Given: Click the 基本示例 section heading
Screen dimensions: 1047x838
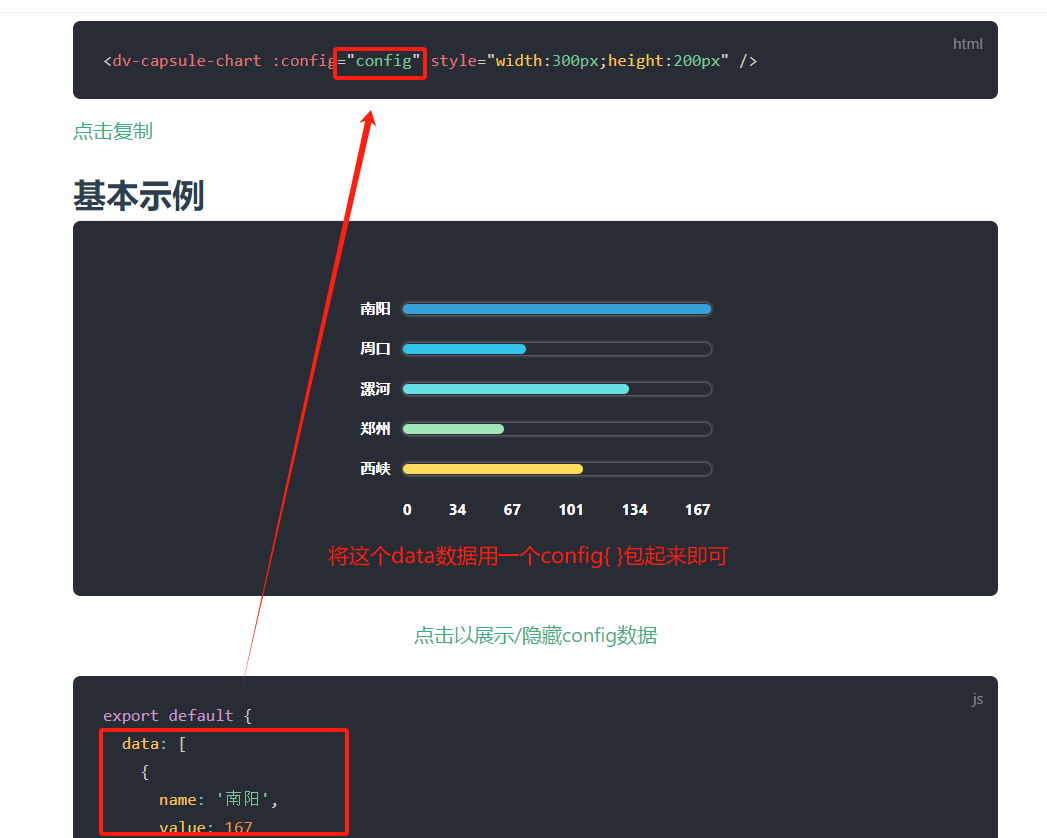Looking at the screenshot, I should (x=138, y=195).
